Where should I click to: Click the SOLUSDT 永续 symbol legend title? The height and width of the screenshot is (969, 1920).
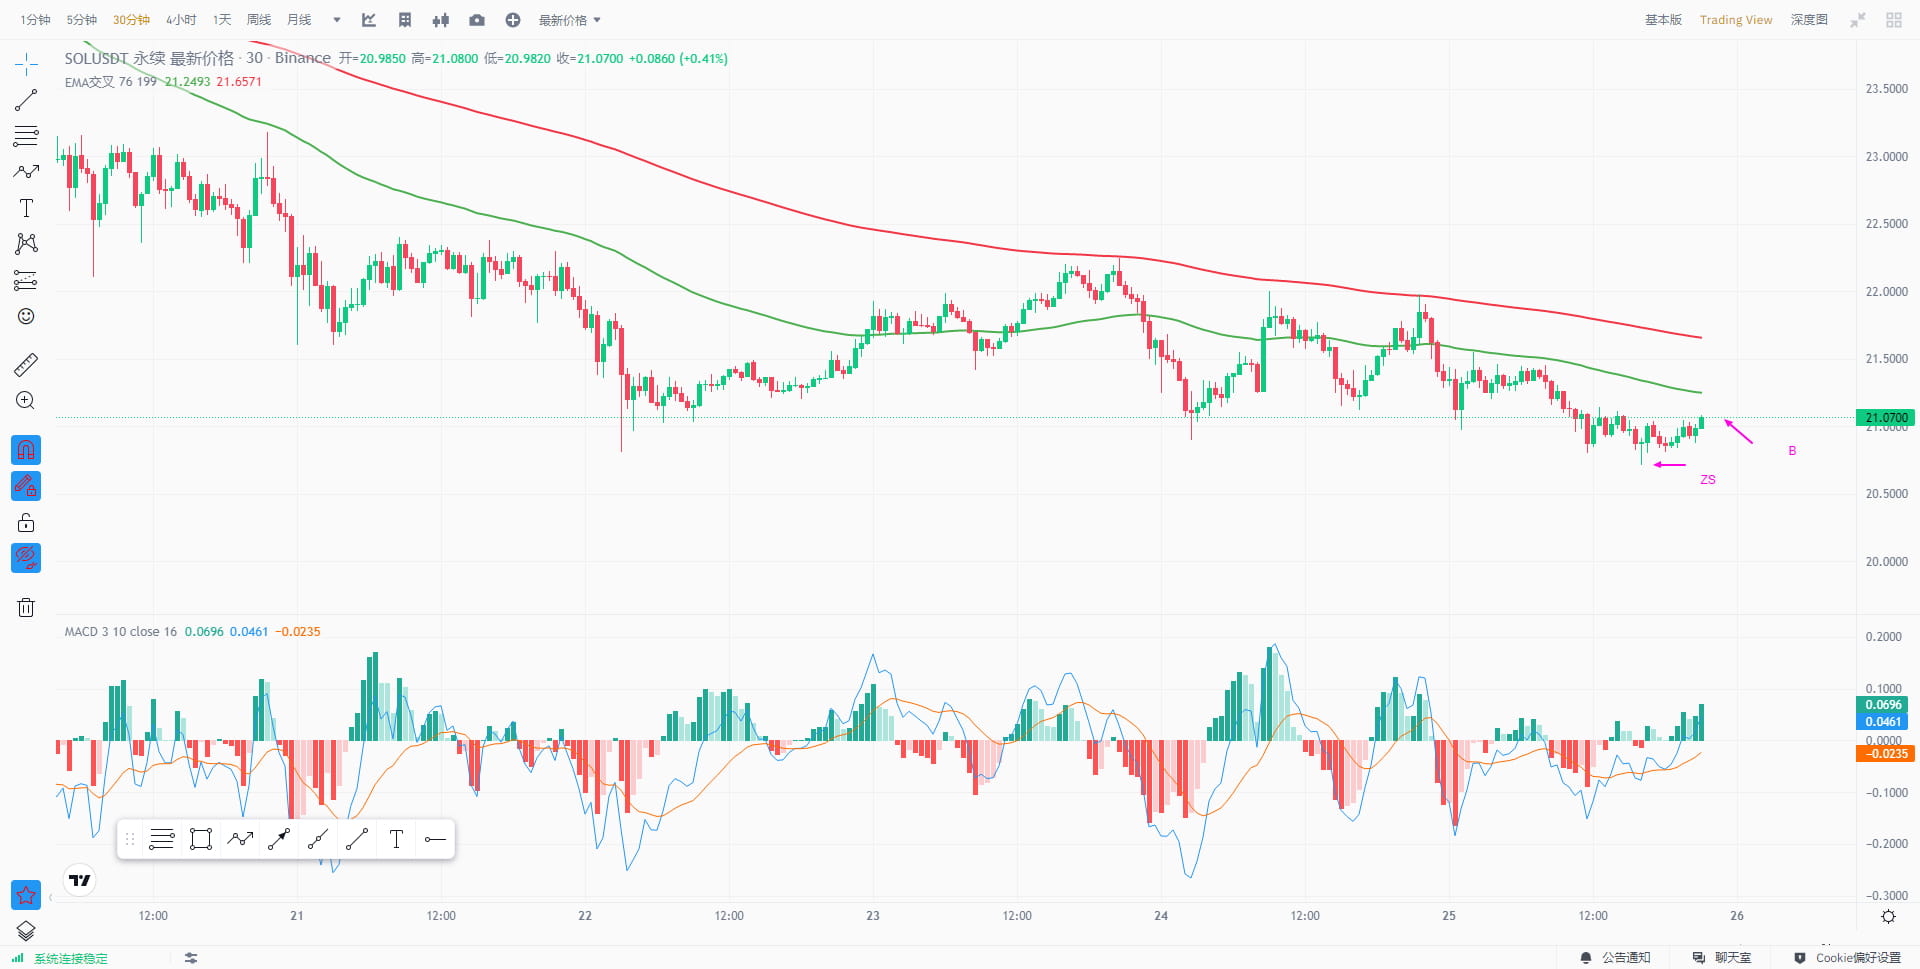198,58
